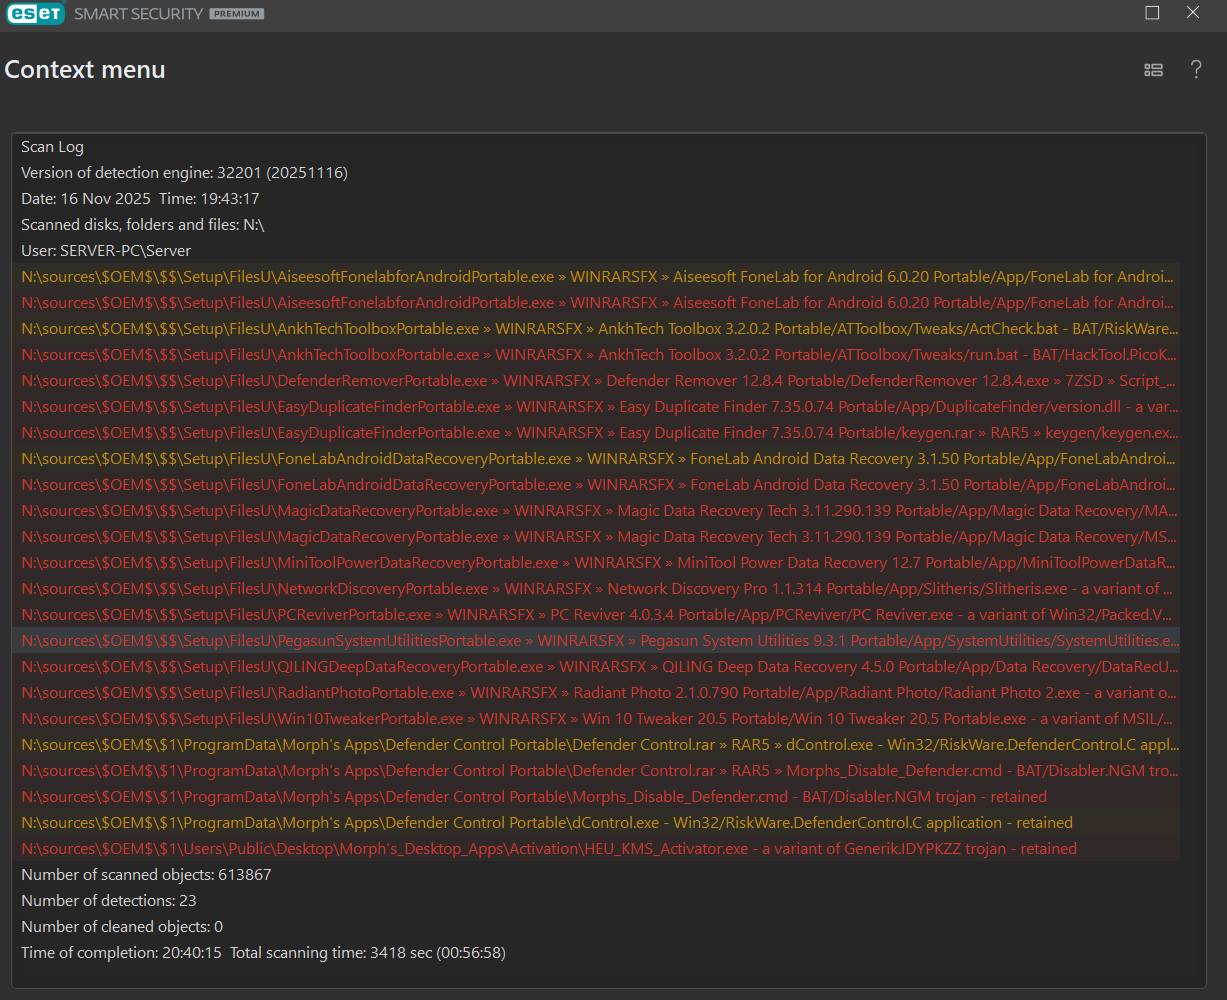
Task: Select the NetworkDiscoveryPortable.exe detection entry
Action: pyautogui.click(x=598, y=589)
